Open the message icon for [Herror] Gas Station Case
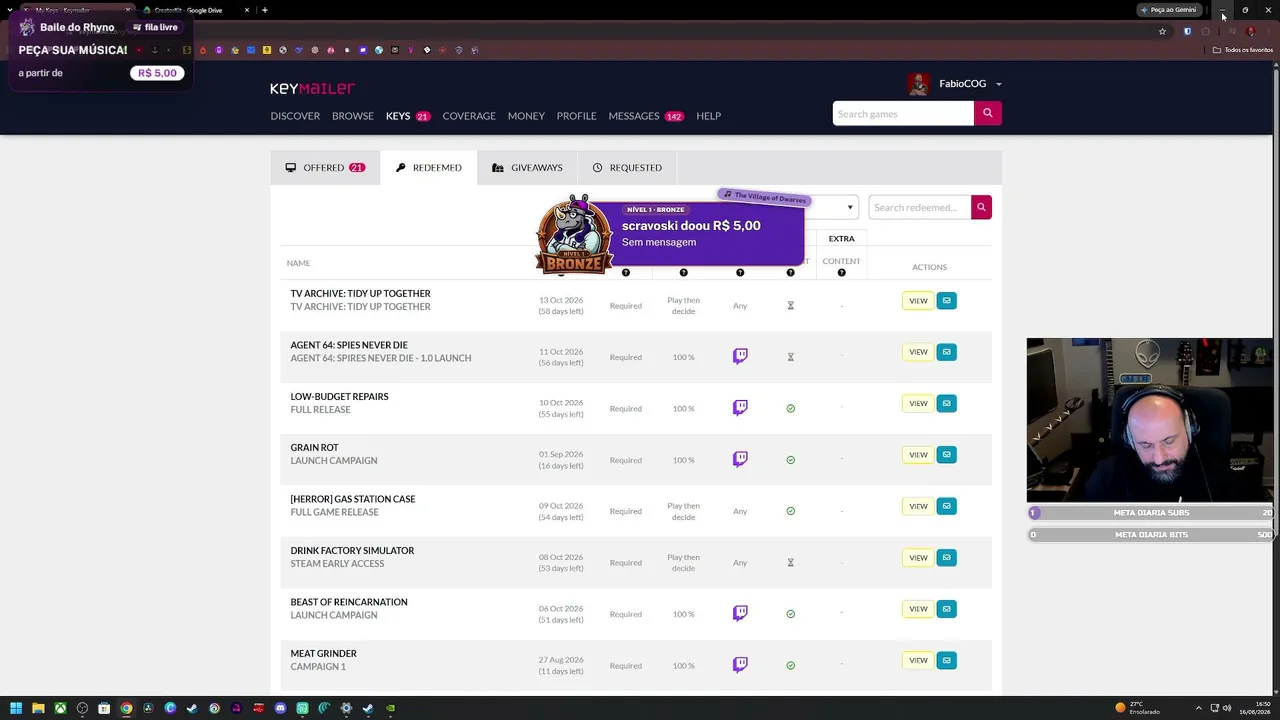1280x720 pixels. click(x=946, y=506)
